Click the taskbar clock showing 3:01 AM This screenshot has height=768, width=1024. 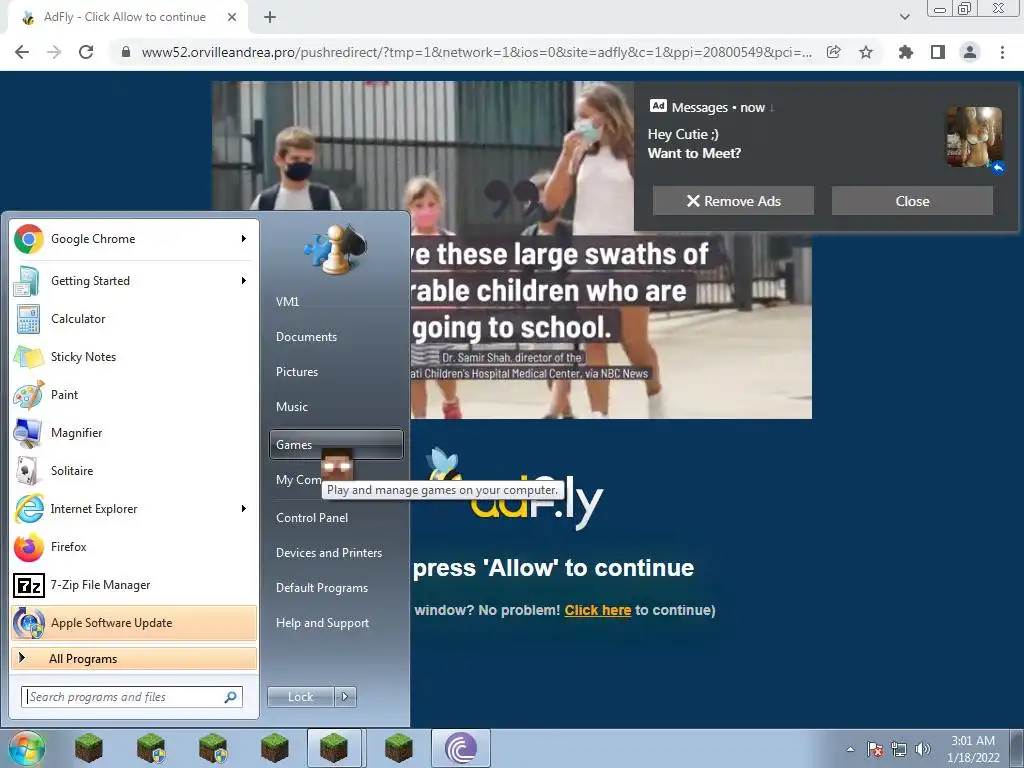tap(973, 749)
